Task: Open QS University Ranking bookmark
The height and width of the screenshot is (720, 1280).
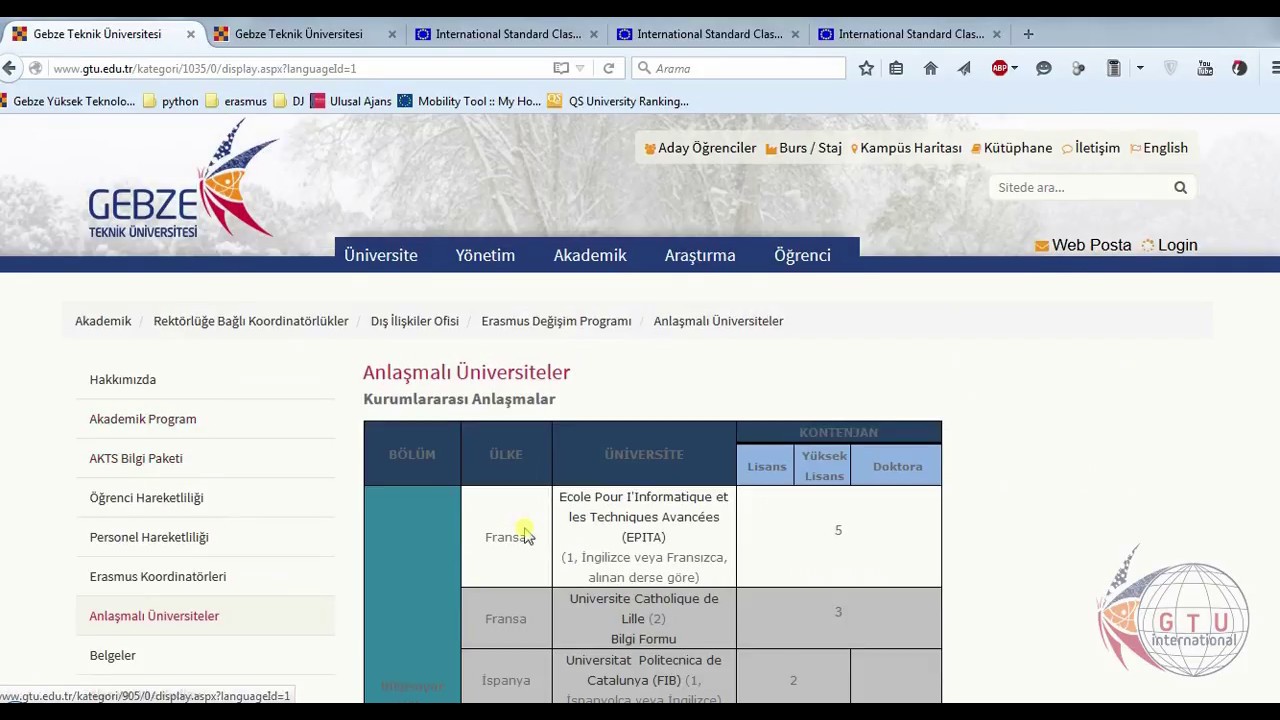Action: (x=618, y=101)
